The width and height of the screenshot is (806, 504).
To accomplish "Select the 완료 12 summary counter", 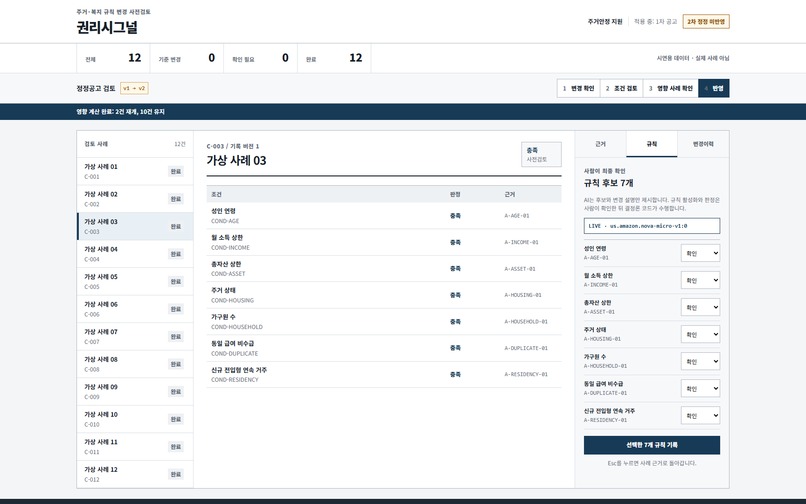I will point(334,58).
